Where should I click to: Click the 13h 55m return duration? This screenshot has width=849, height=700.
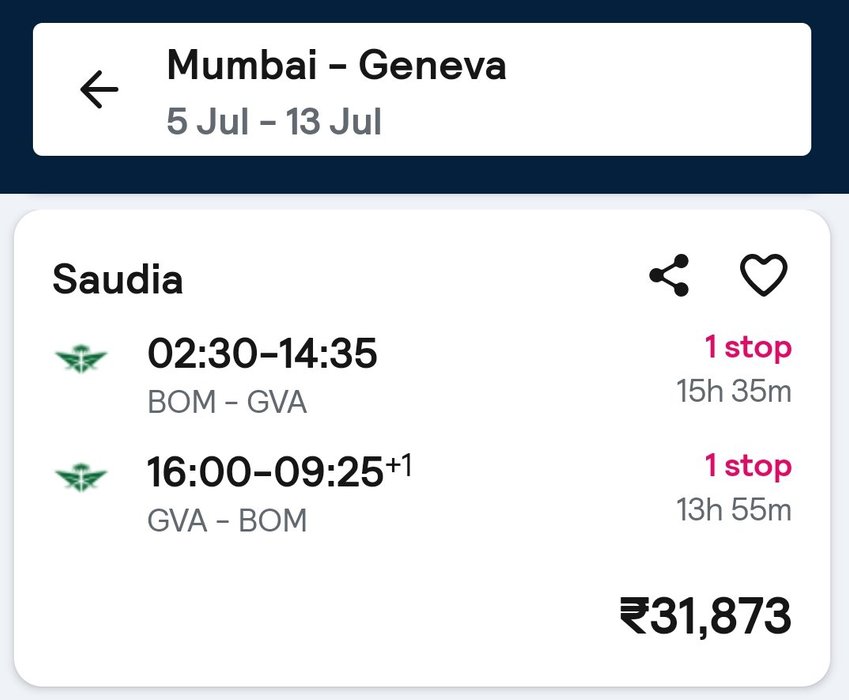733,510
